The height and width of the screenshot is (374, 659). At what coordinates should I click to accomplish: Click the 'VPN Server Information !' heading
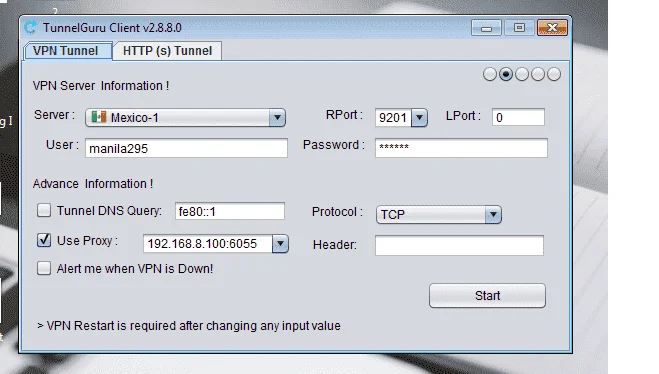pos(101,86)
